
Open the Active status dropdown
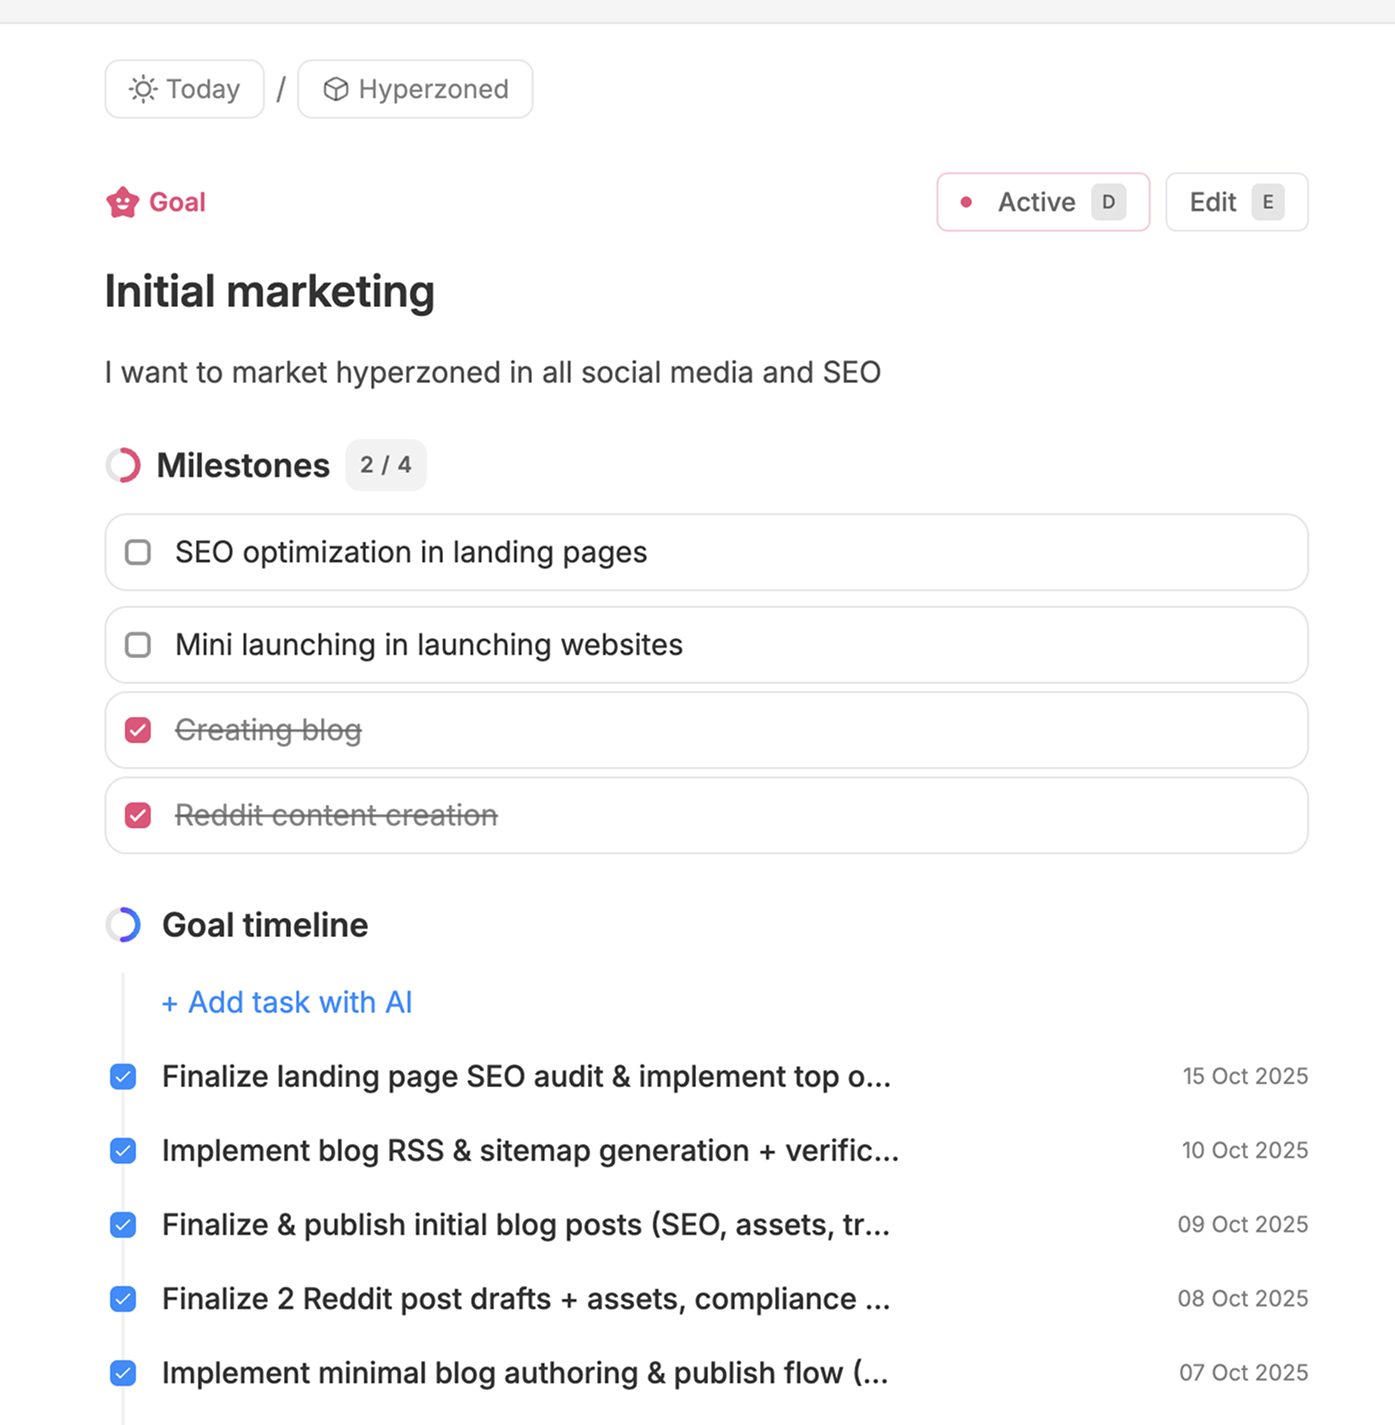coord(1042,202)
